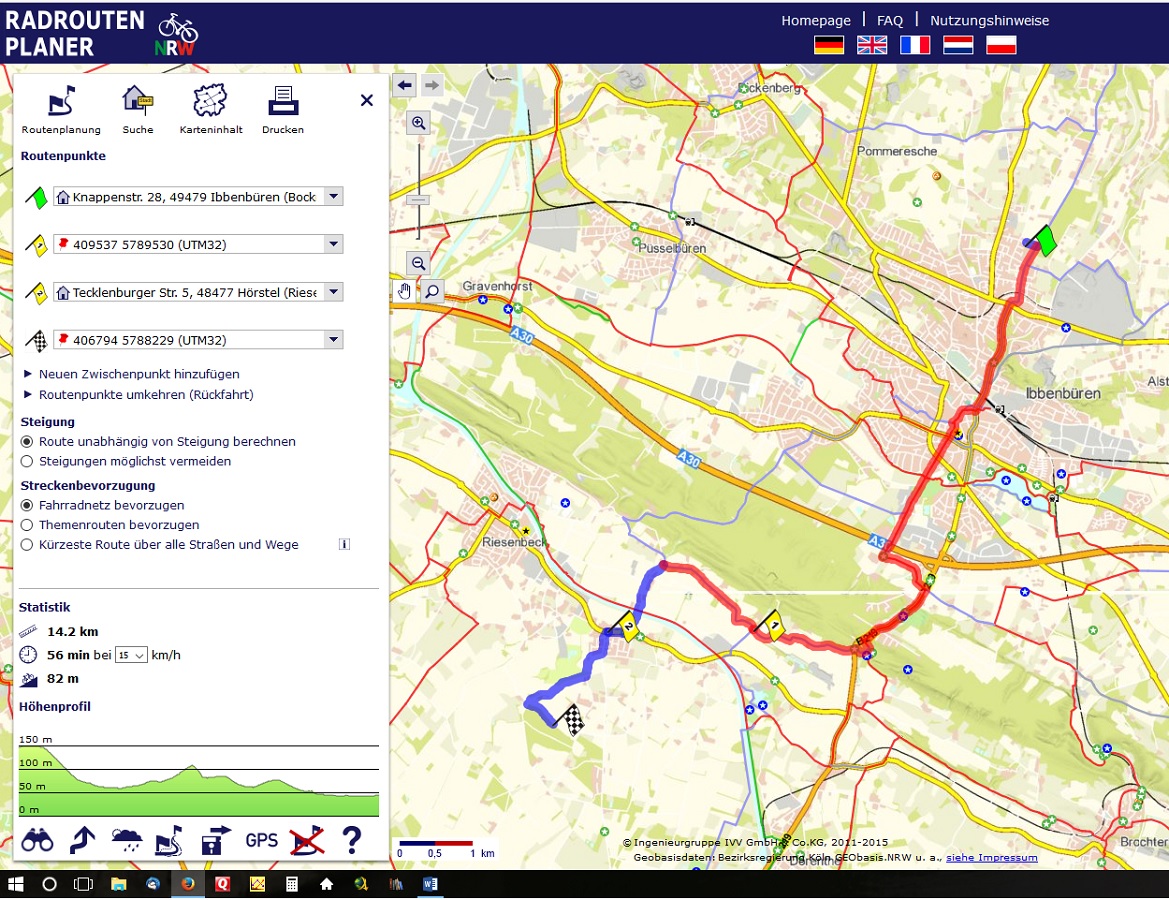Image resolution: width=1169 pixels, height=900 pixels.
Task: Click the GPS export icon
Action: (x=262, y=840)
